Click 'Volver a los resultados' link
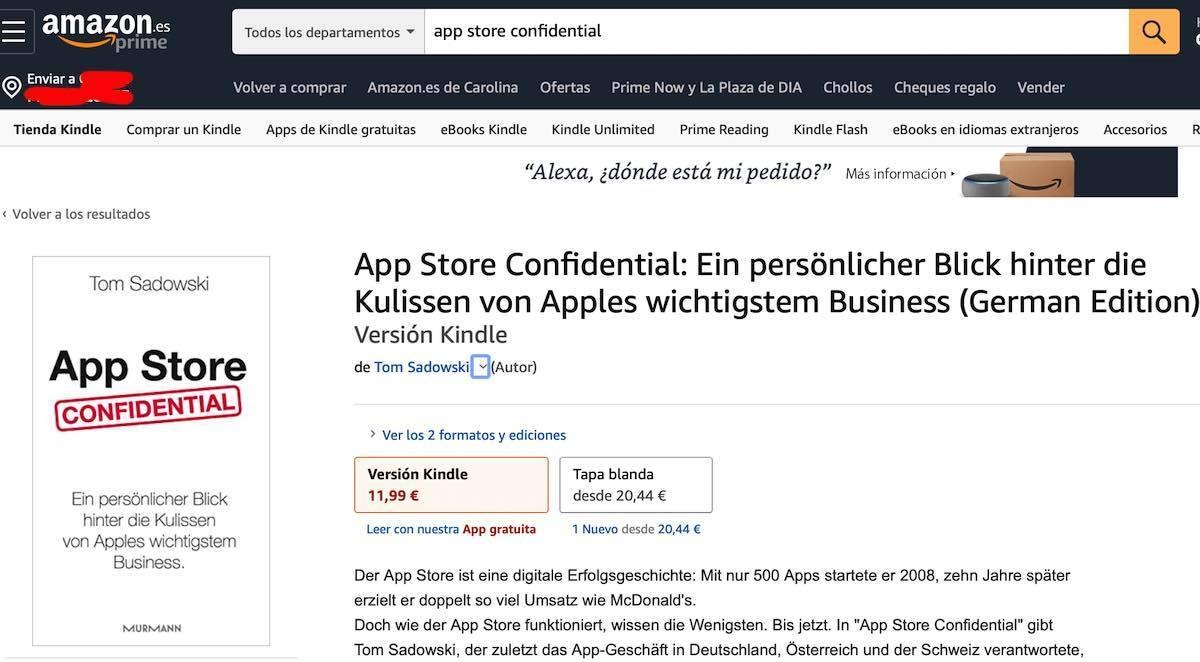Screen dimensions: 1200x662 [x=80, y=214]
